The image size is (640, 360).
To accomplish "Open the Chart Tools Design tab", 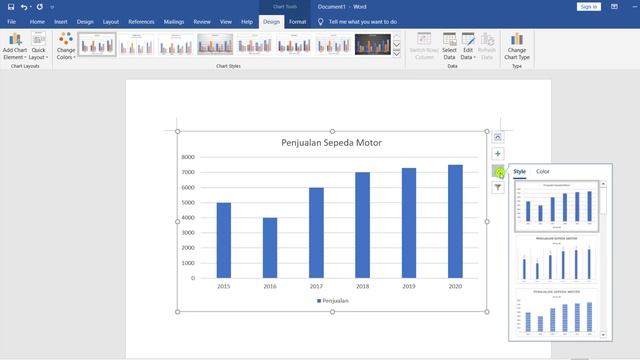I will tap(271, 22).
